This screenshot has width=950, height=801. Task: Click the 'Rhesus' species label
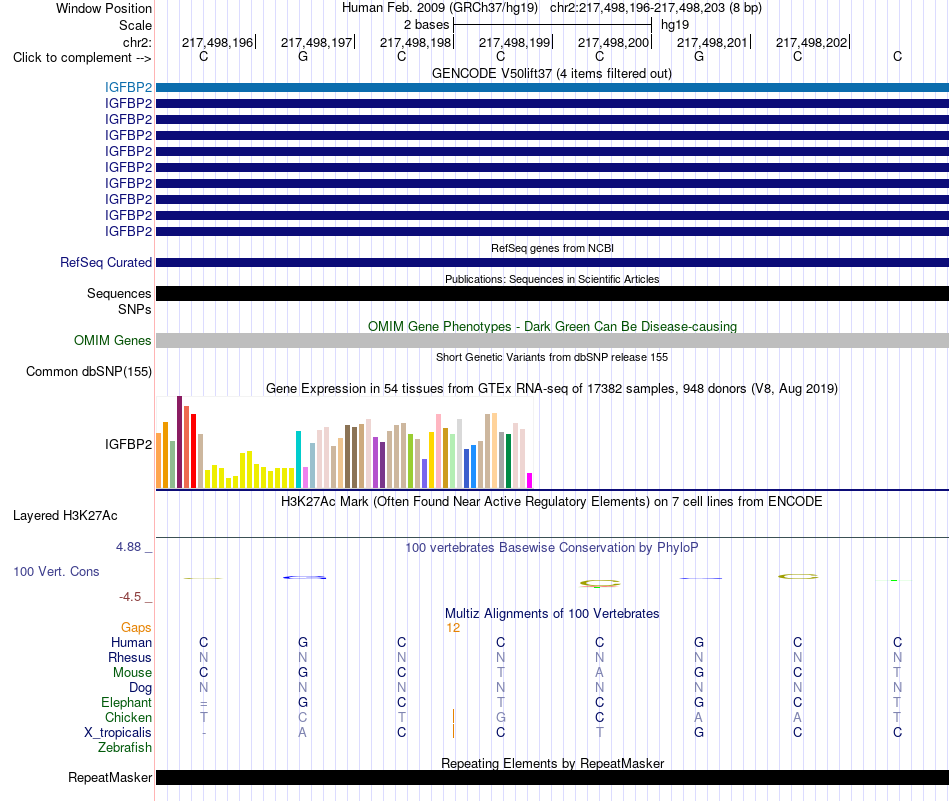130,657
